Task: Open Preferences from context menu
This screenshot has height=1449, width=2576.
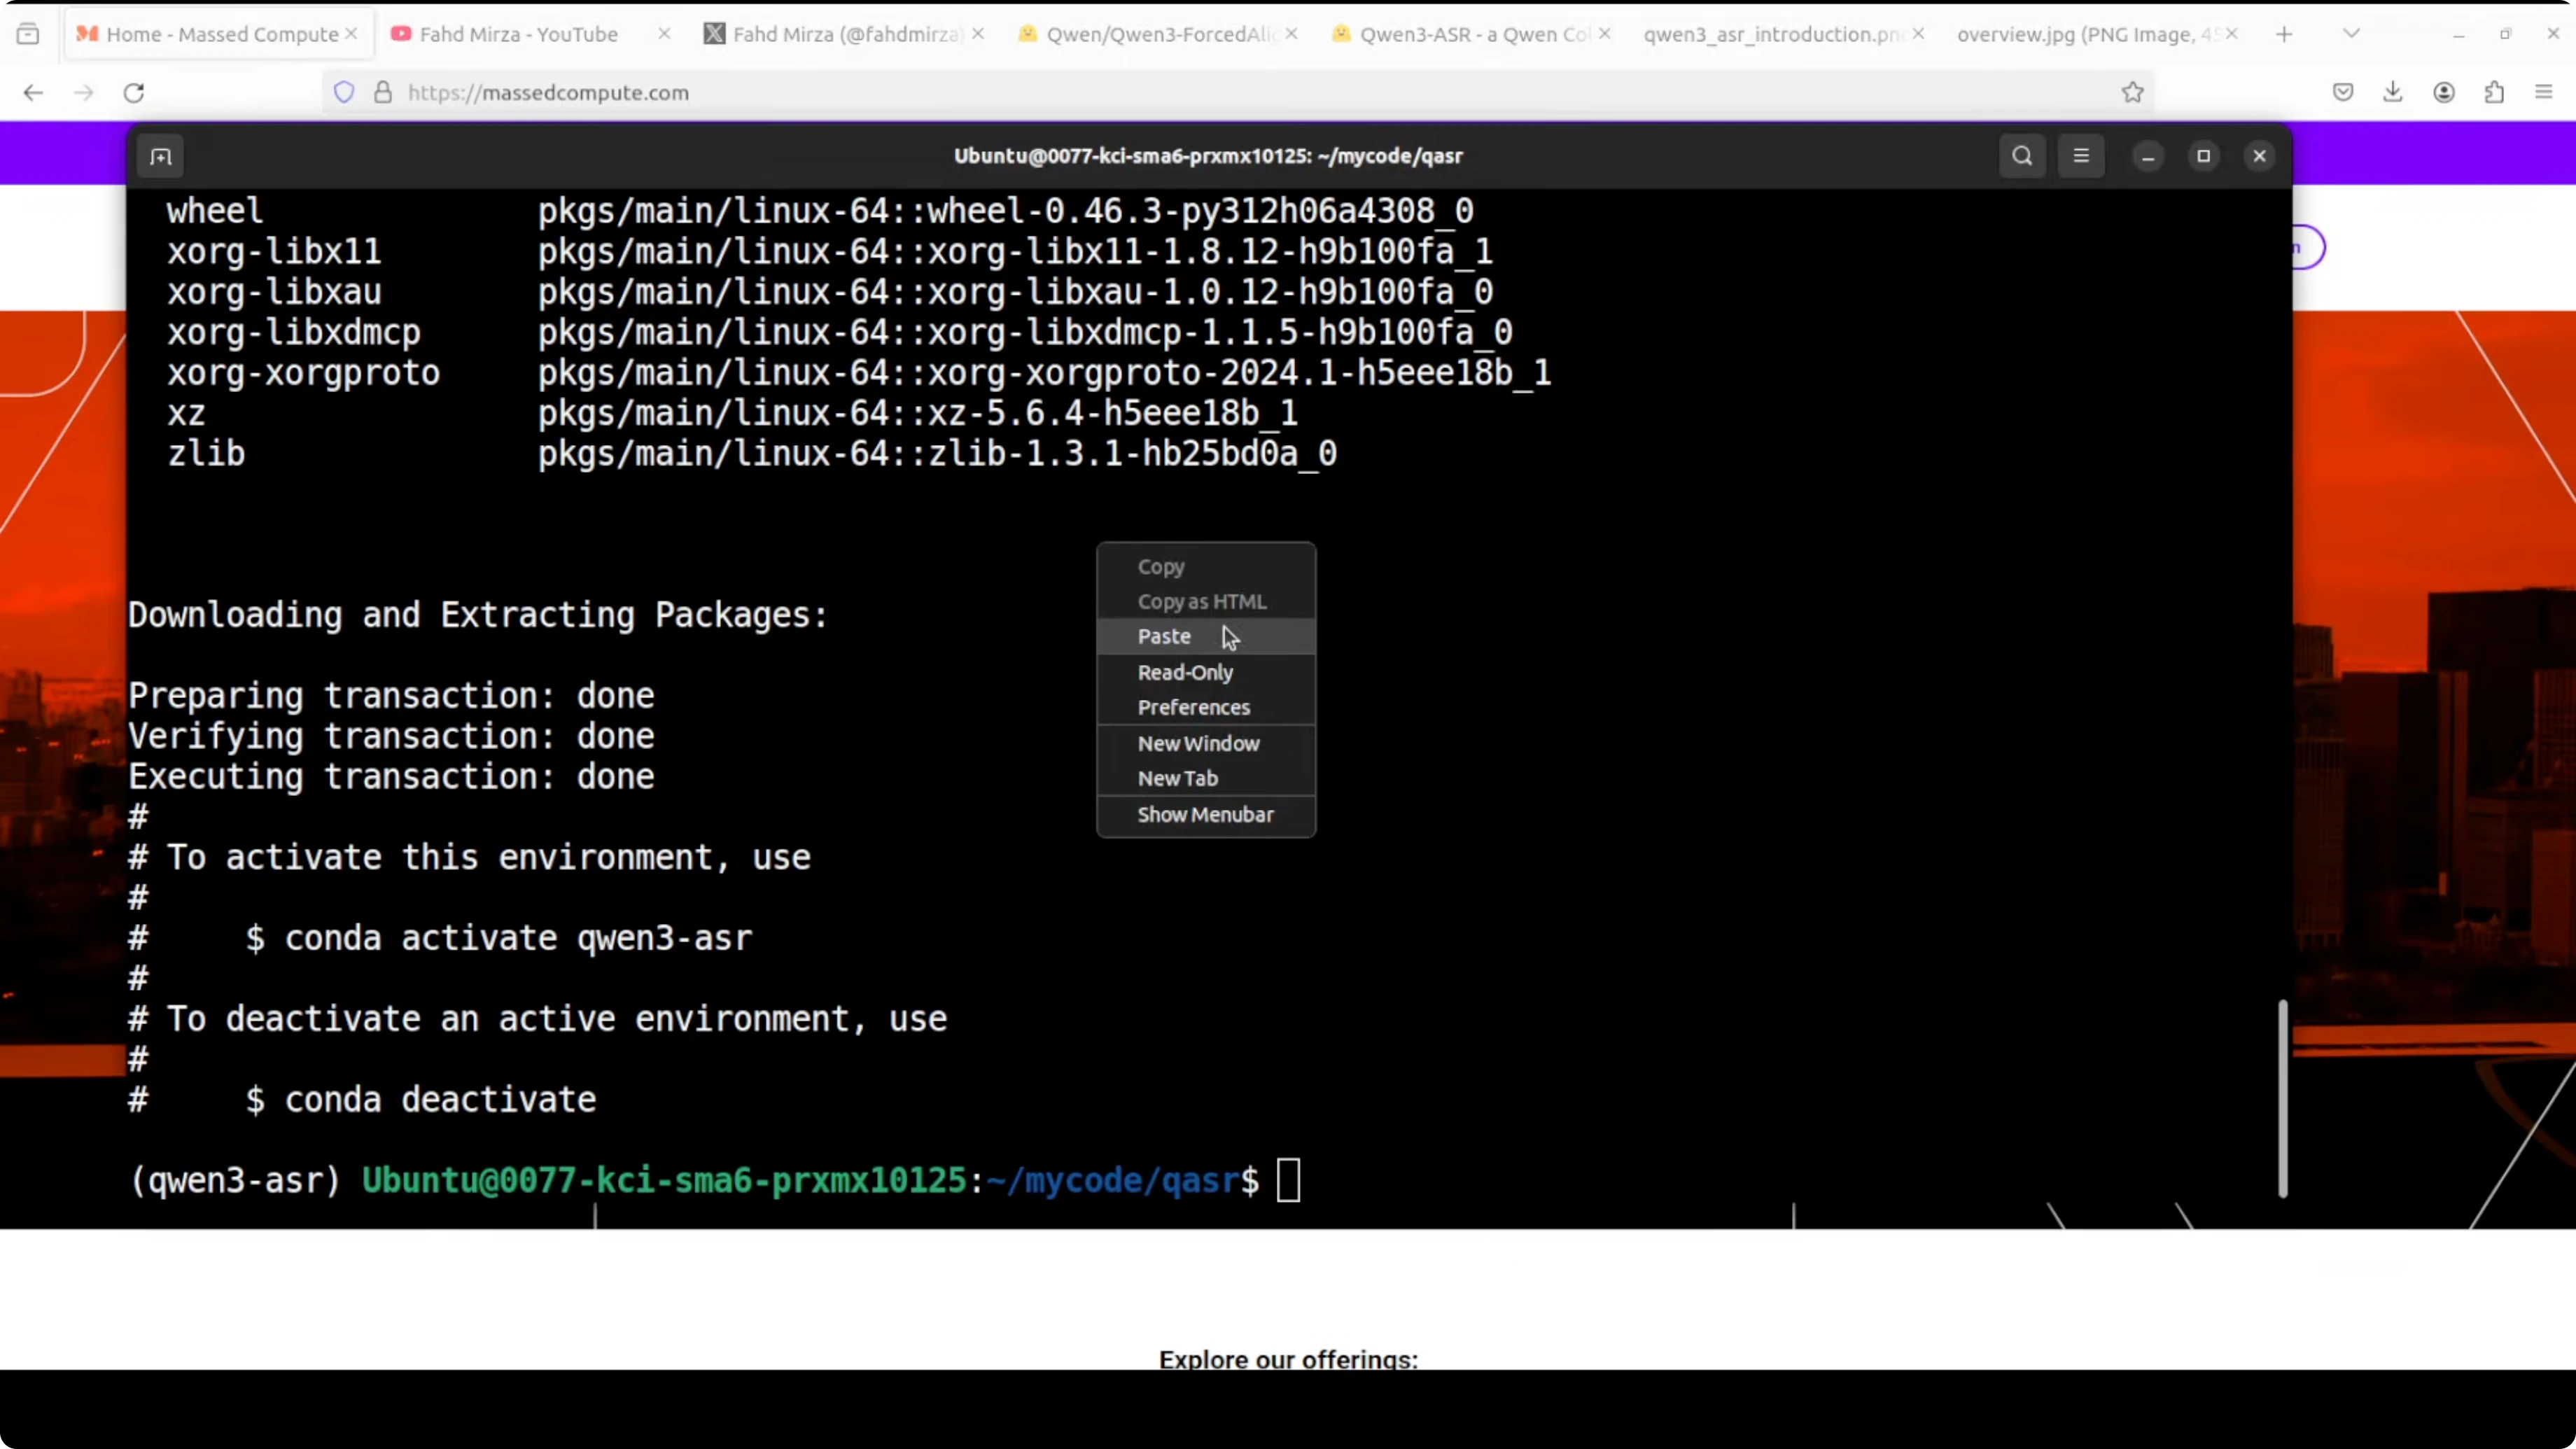Action: [1193, 707]
